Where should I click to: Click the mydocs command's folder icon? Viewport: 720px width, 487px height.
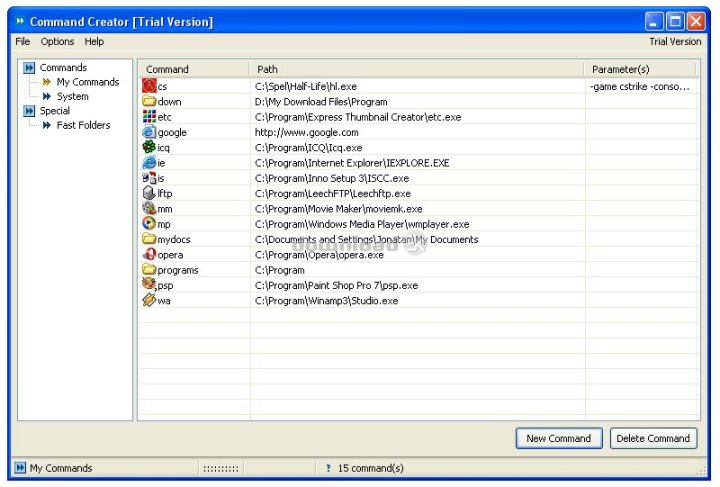[x=149, y=239]
